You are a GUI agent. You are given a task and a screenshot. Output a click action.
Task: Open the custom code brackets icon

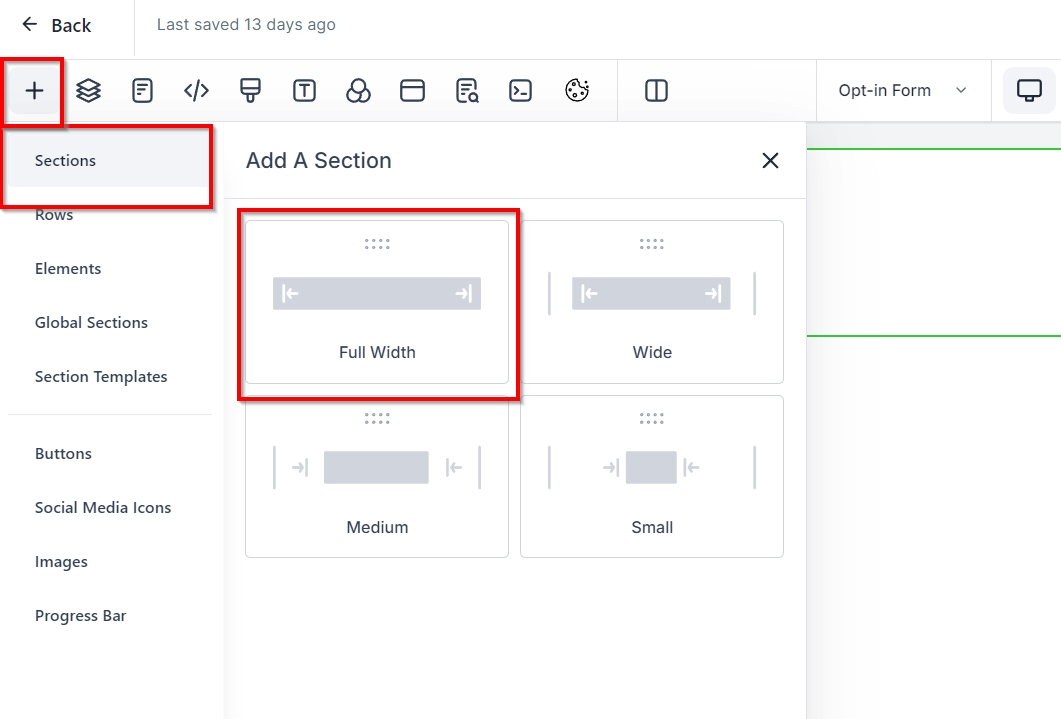click(x=196, y=91)
